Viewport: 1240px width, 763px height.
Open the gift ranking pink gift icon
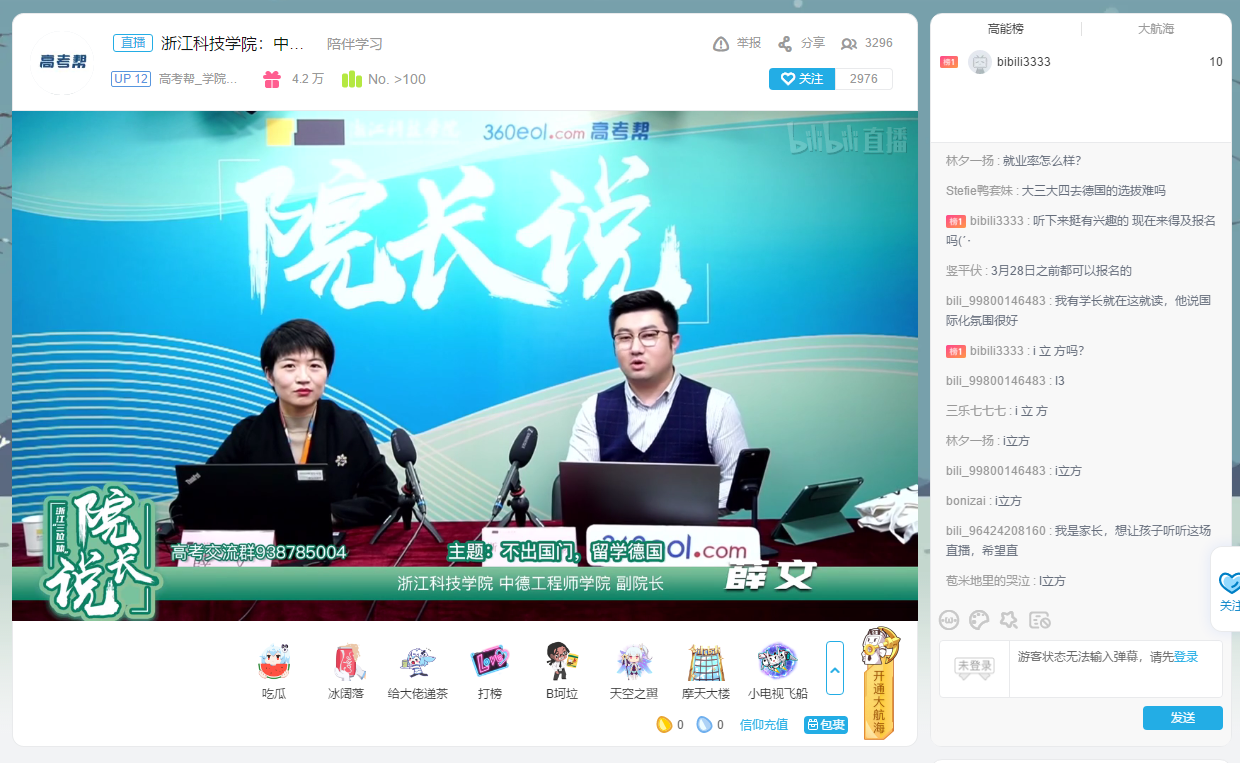click(x=272, y=79)
